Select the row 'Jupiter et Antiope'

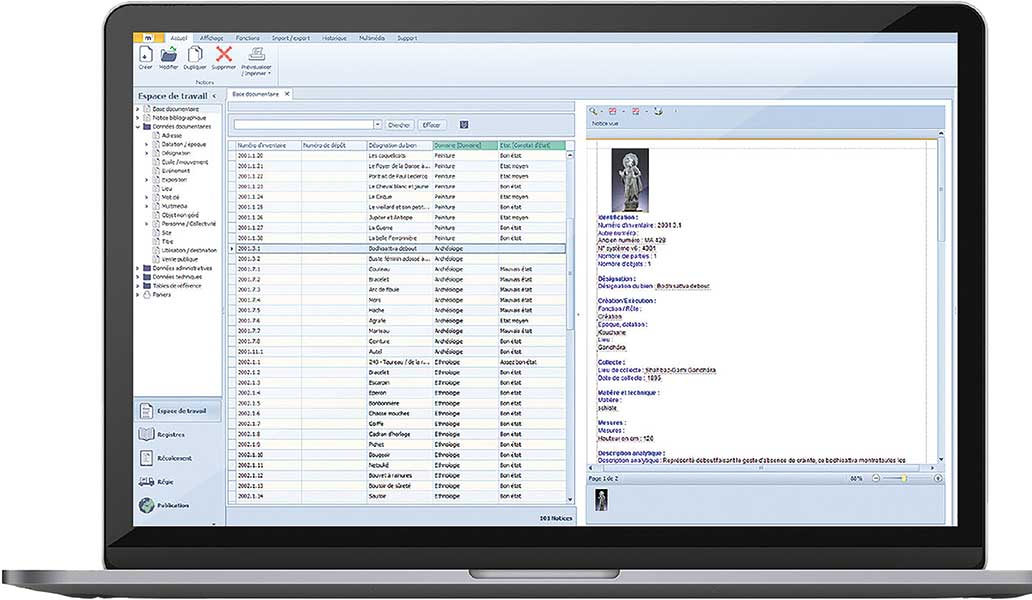coord(397,218)
